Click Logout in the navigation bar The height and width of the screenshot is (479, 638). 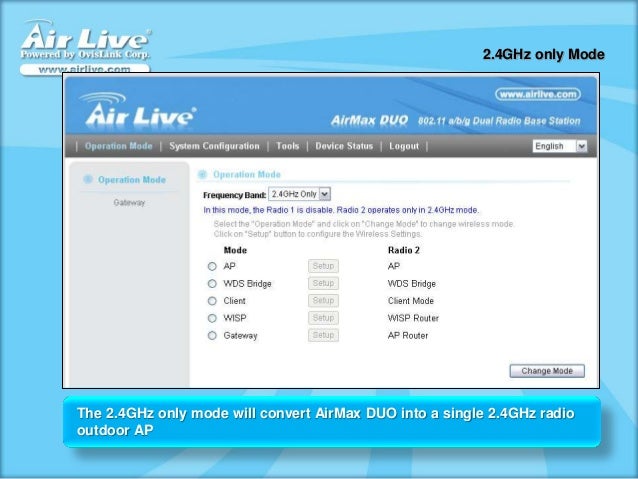click(404, 146)
